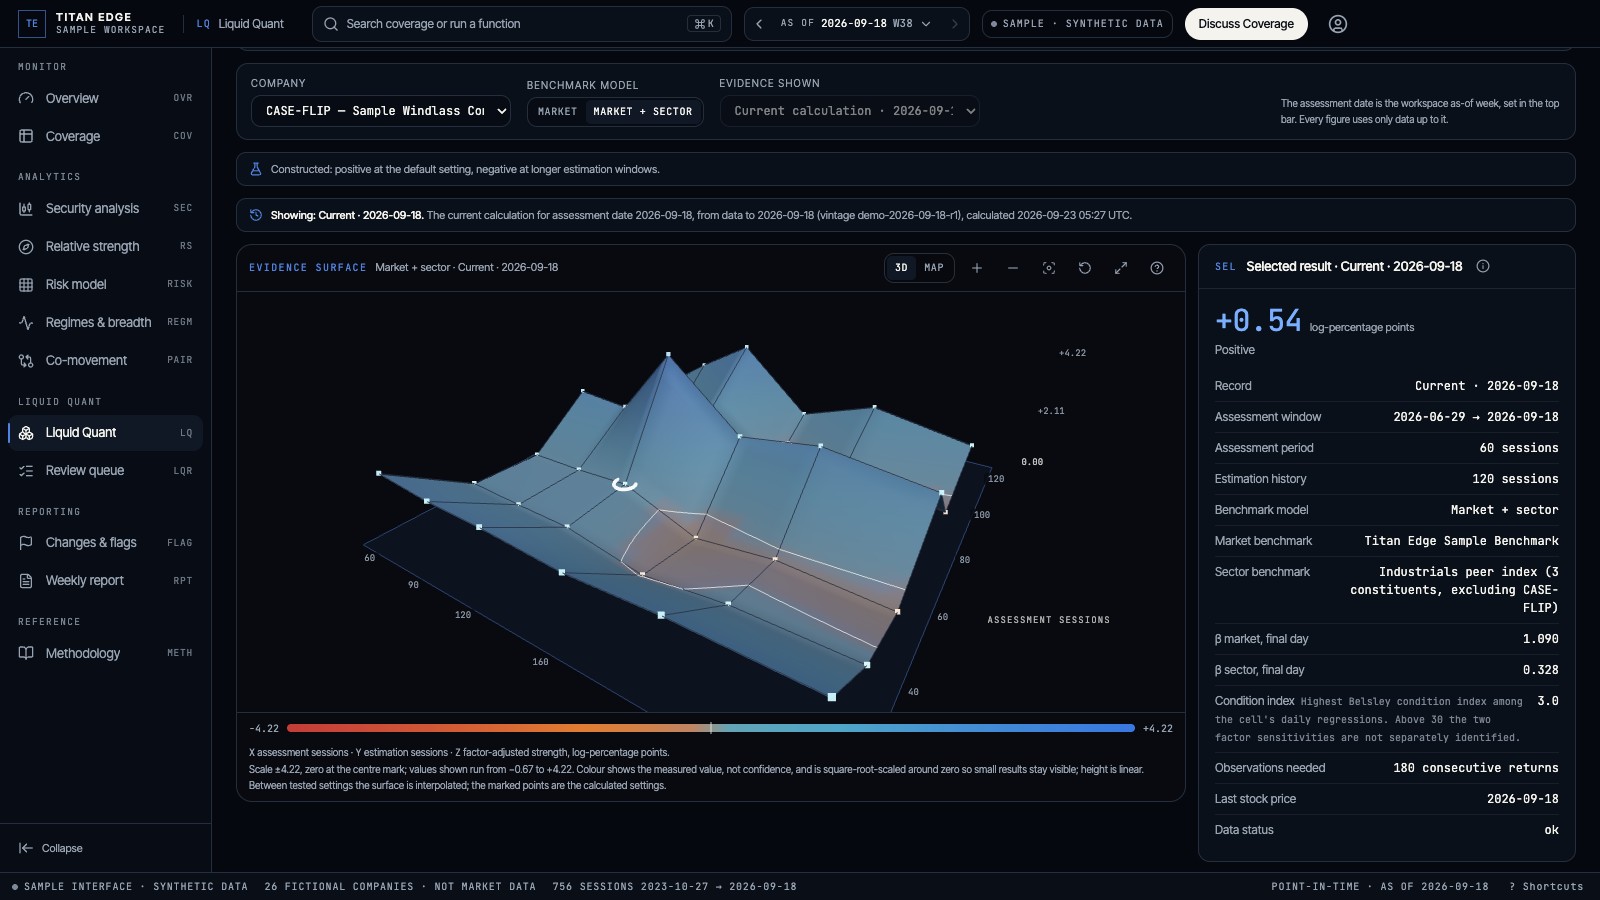
Task: Click the assessment window date range value
Action: coord(1476,417)
